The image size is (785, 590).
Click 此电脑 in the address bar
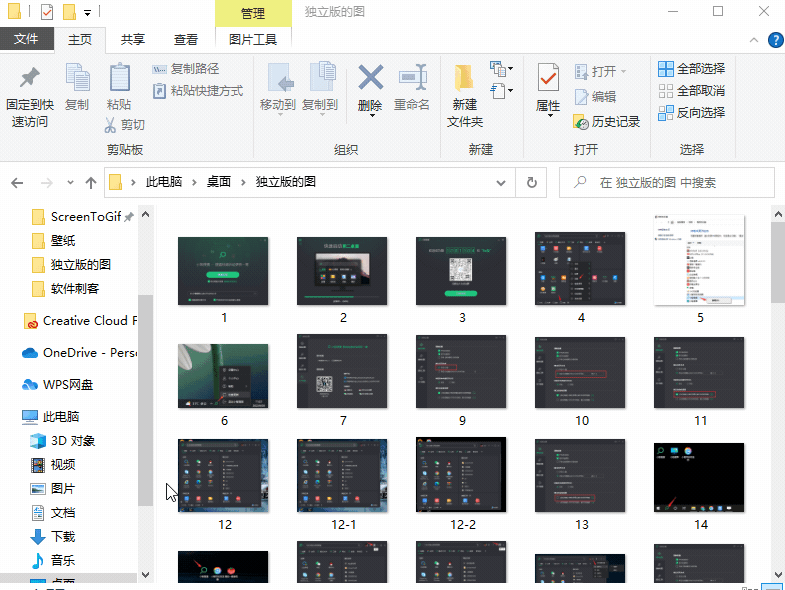click(164, 182)
